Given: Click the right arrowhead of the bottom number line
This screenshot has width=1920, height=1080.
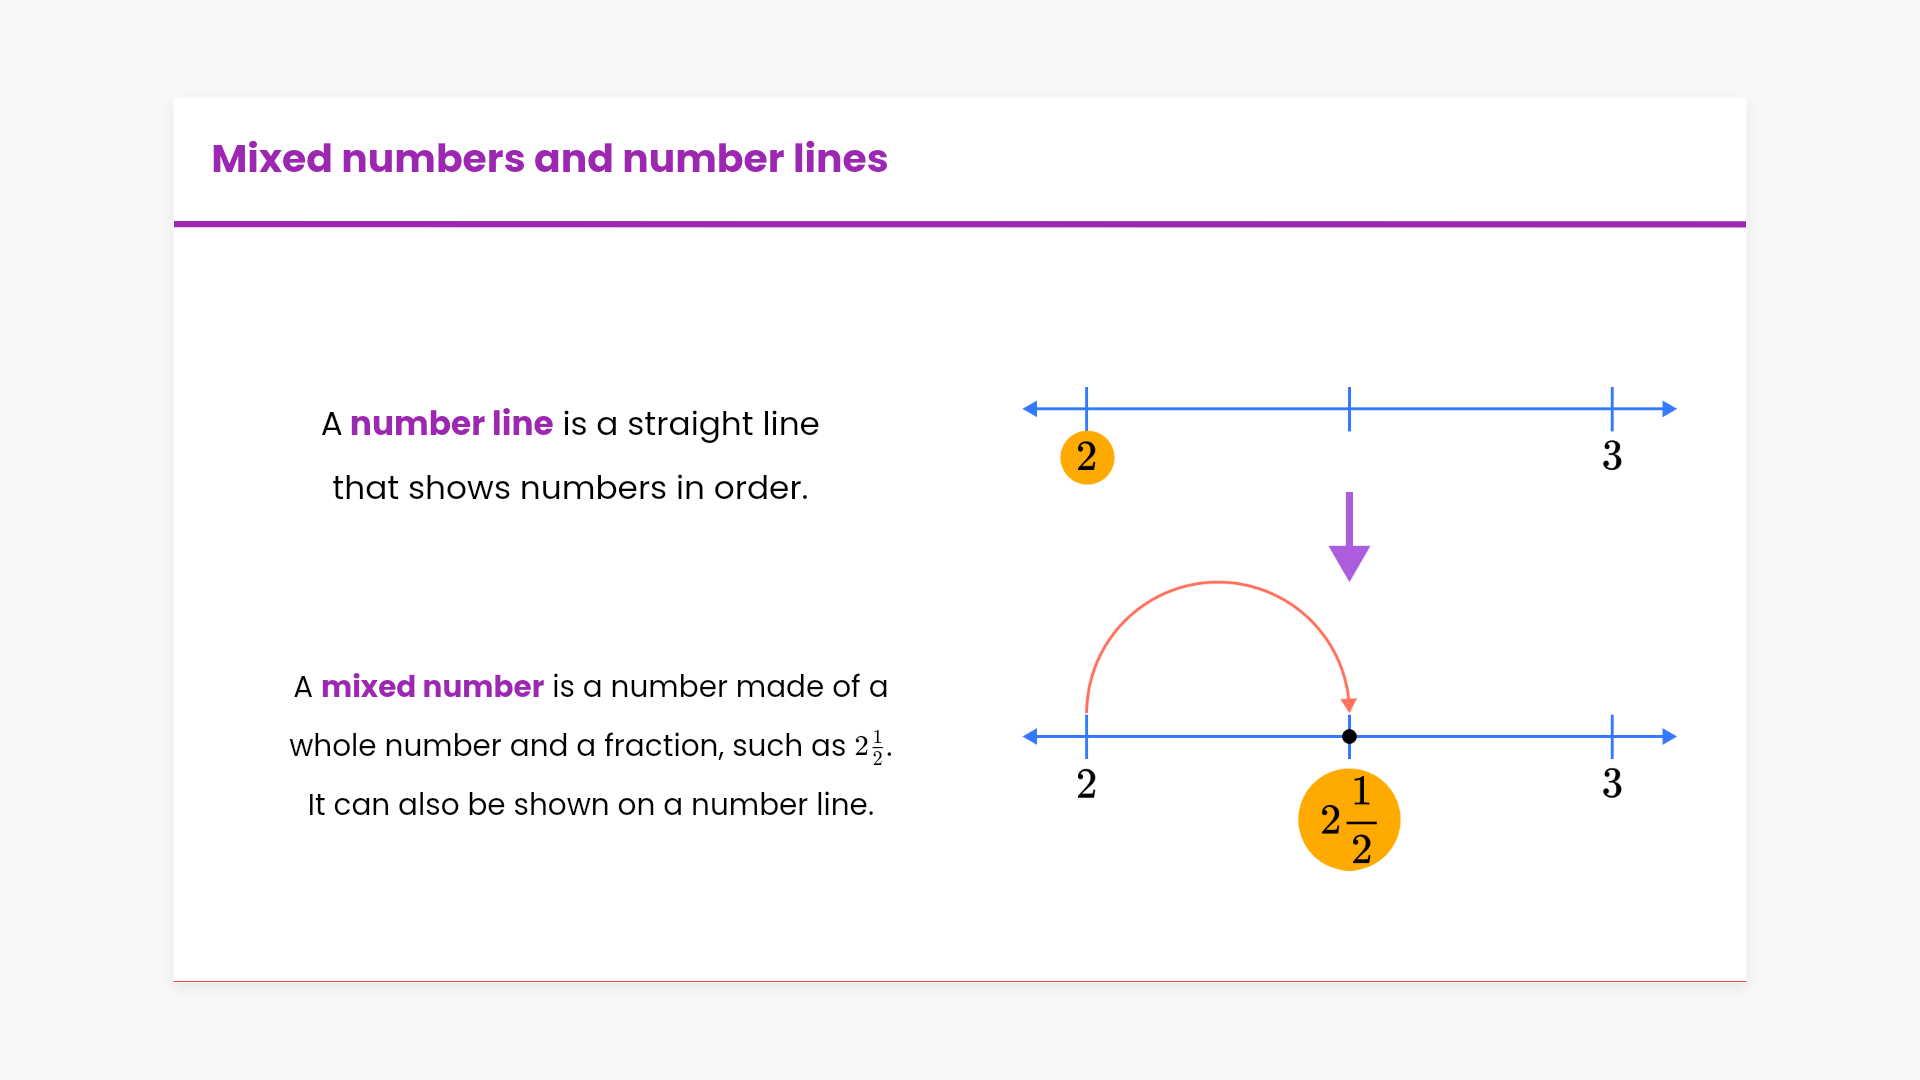Looking at the screenshot, I should (1668, 737).
